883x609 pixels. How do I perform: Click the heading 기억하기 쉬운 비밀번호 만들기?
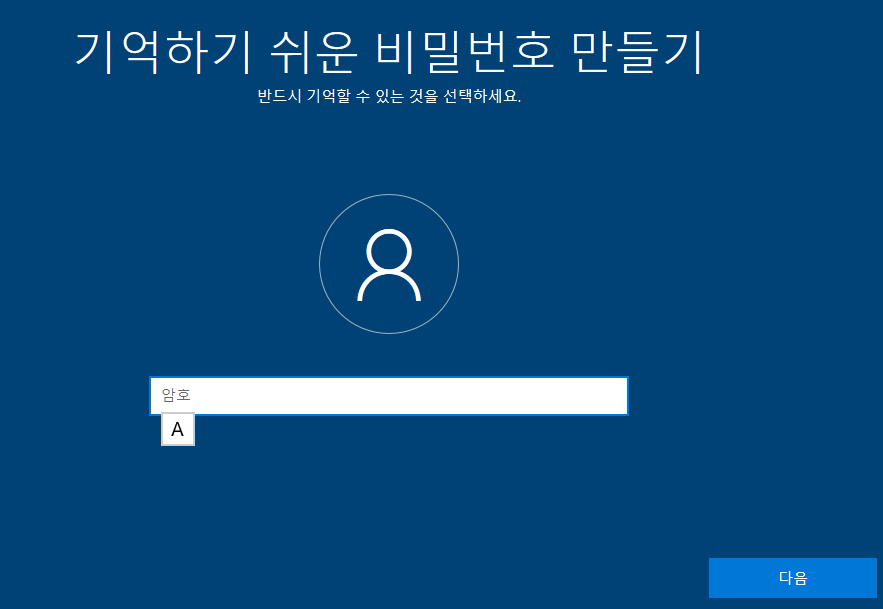[x=389, y=52]
